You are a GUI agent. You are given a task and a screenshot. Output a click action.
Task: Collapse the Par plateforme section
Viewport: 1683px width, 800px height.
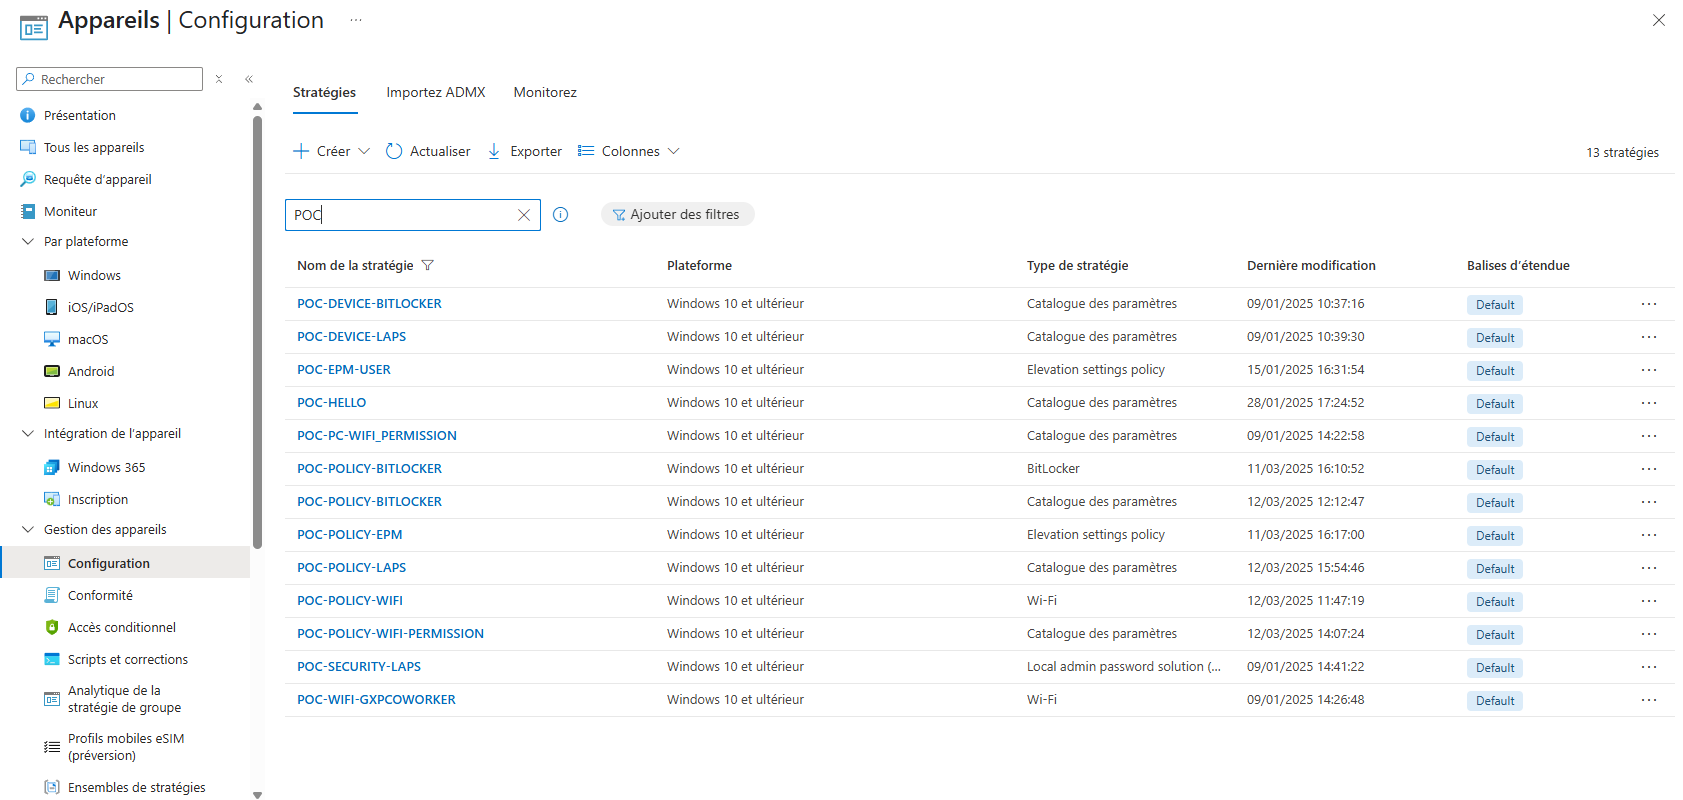(x=28, y=242)
